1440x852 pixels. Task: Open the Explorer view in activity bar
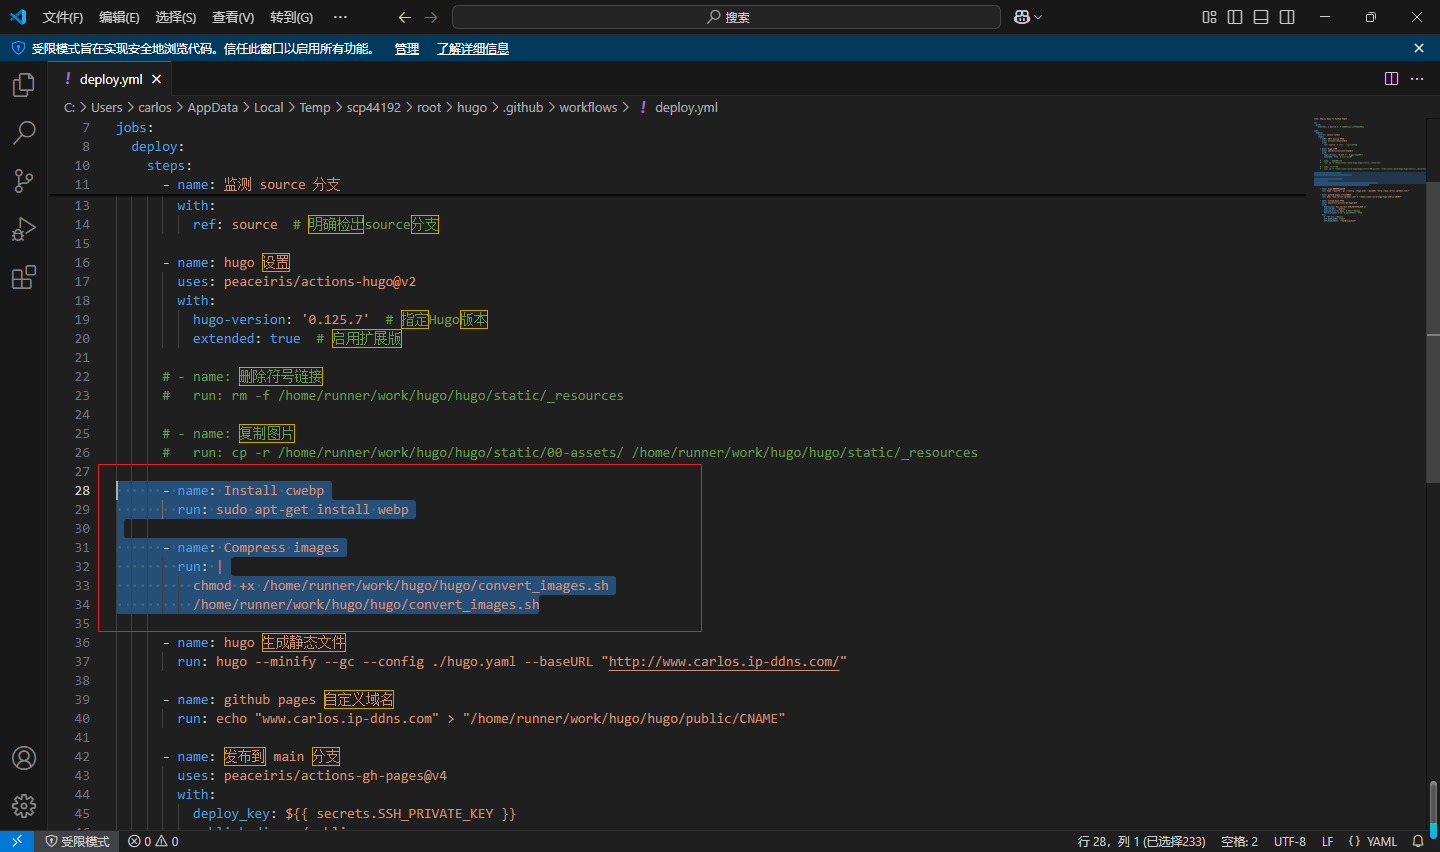[x=24, y=85]
